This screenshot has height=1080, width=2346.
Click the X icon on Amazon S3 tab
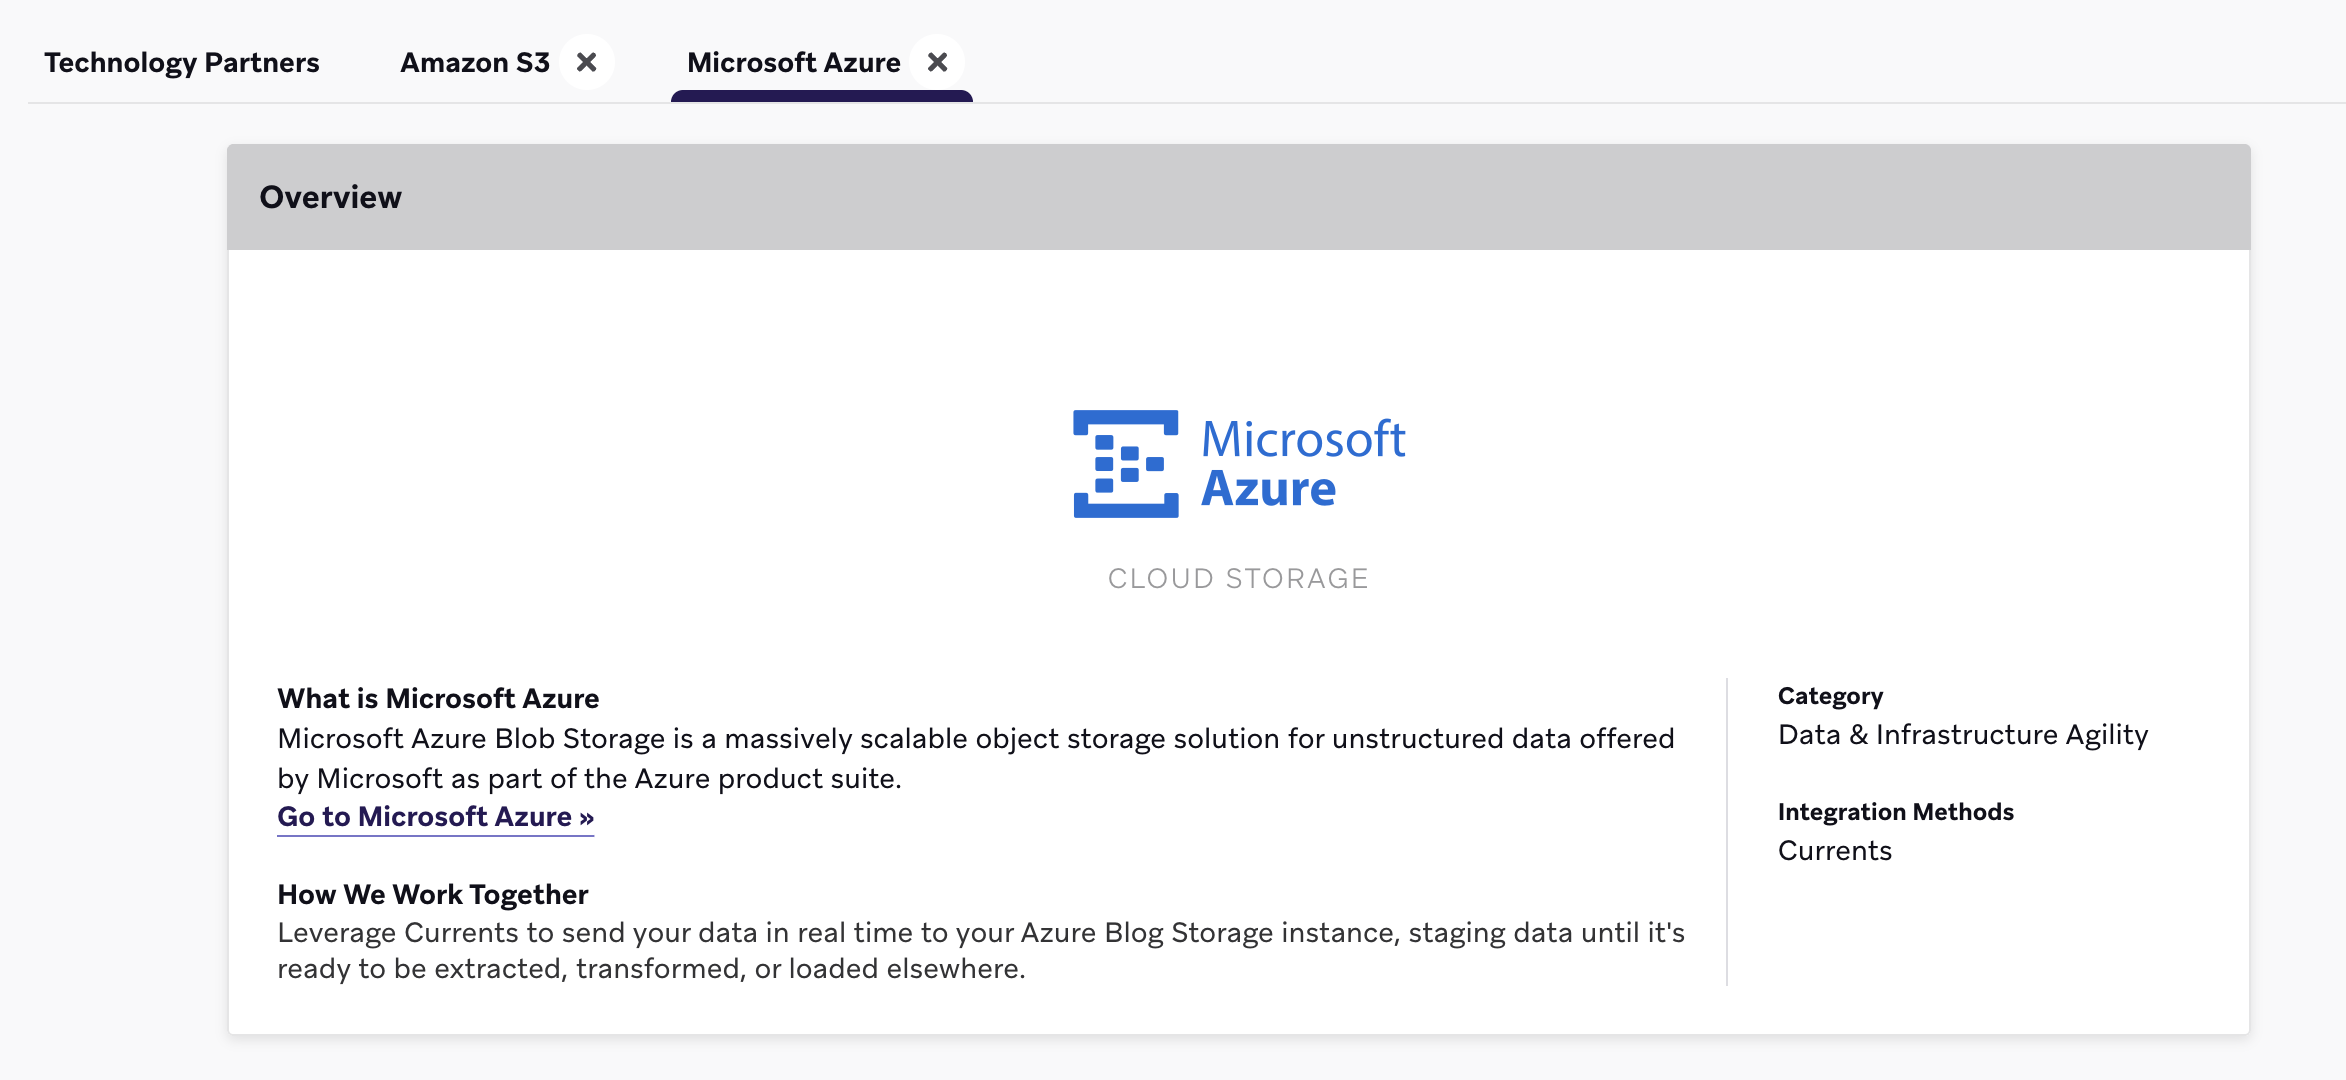coord(586,61)
